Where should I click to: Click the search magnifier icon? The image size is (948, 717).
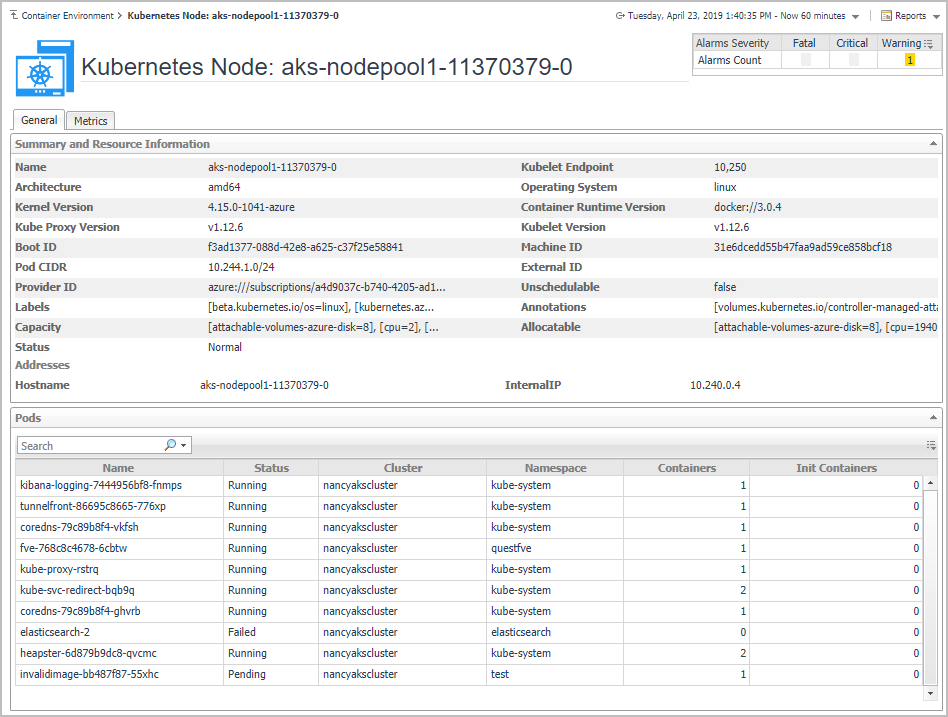(x=170, y=445)
